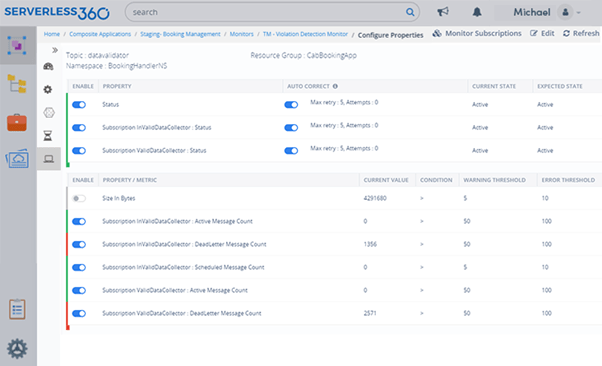Click Monitor Subscriptions icon
This screenshot has height=366, width=602.
437,33
